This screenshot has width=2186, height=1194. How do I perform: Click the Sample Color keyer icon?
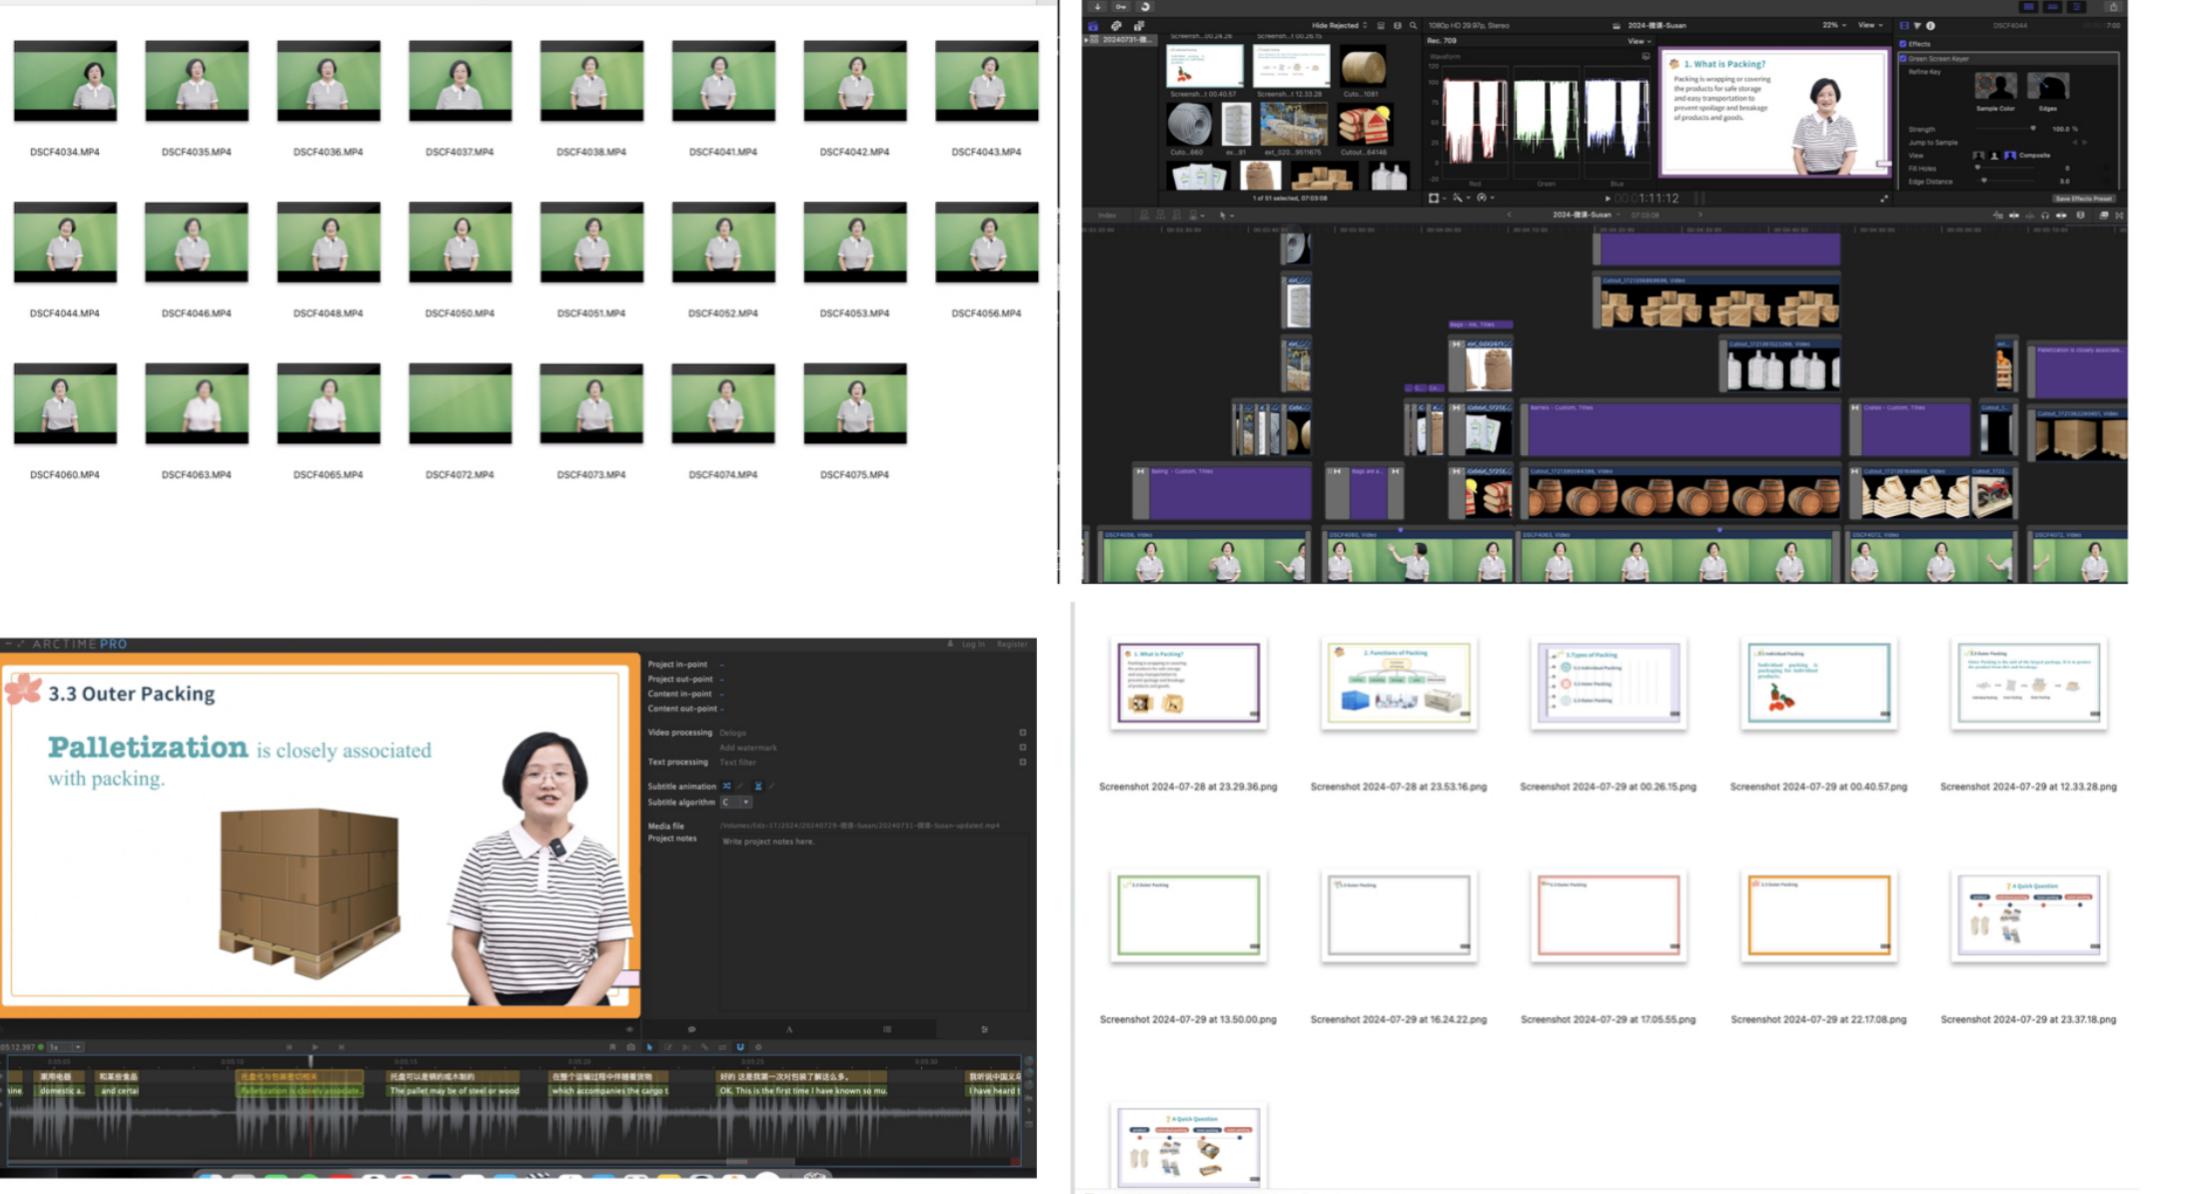tap(1994, 87)
